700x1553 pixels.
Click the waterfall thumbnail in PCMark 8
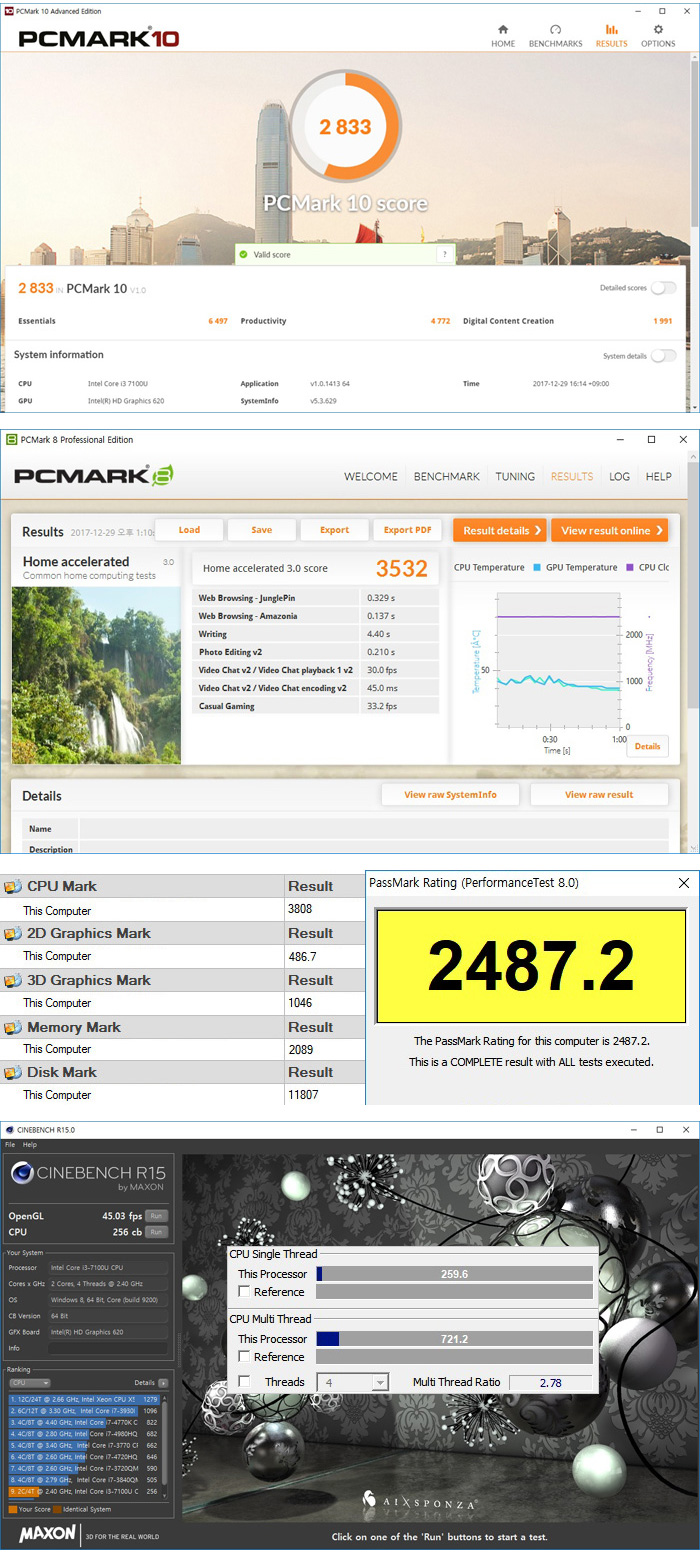(x=96, y=675)
